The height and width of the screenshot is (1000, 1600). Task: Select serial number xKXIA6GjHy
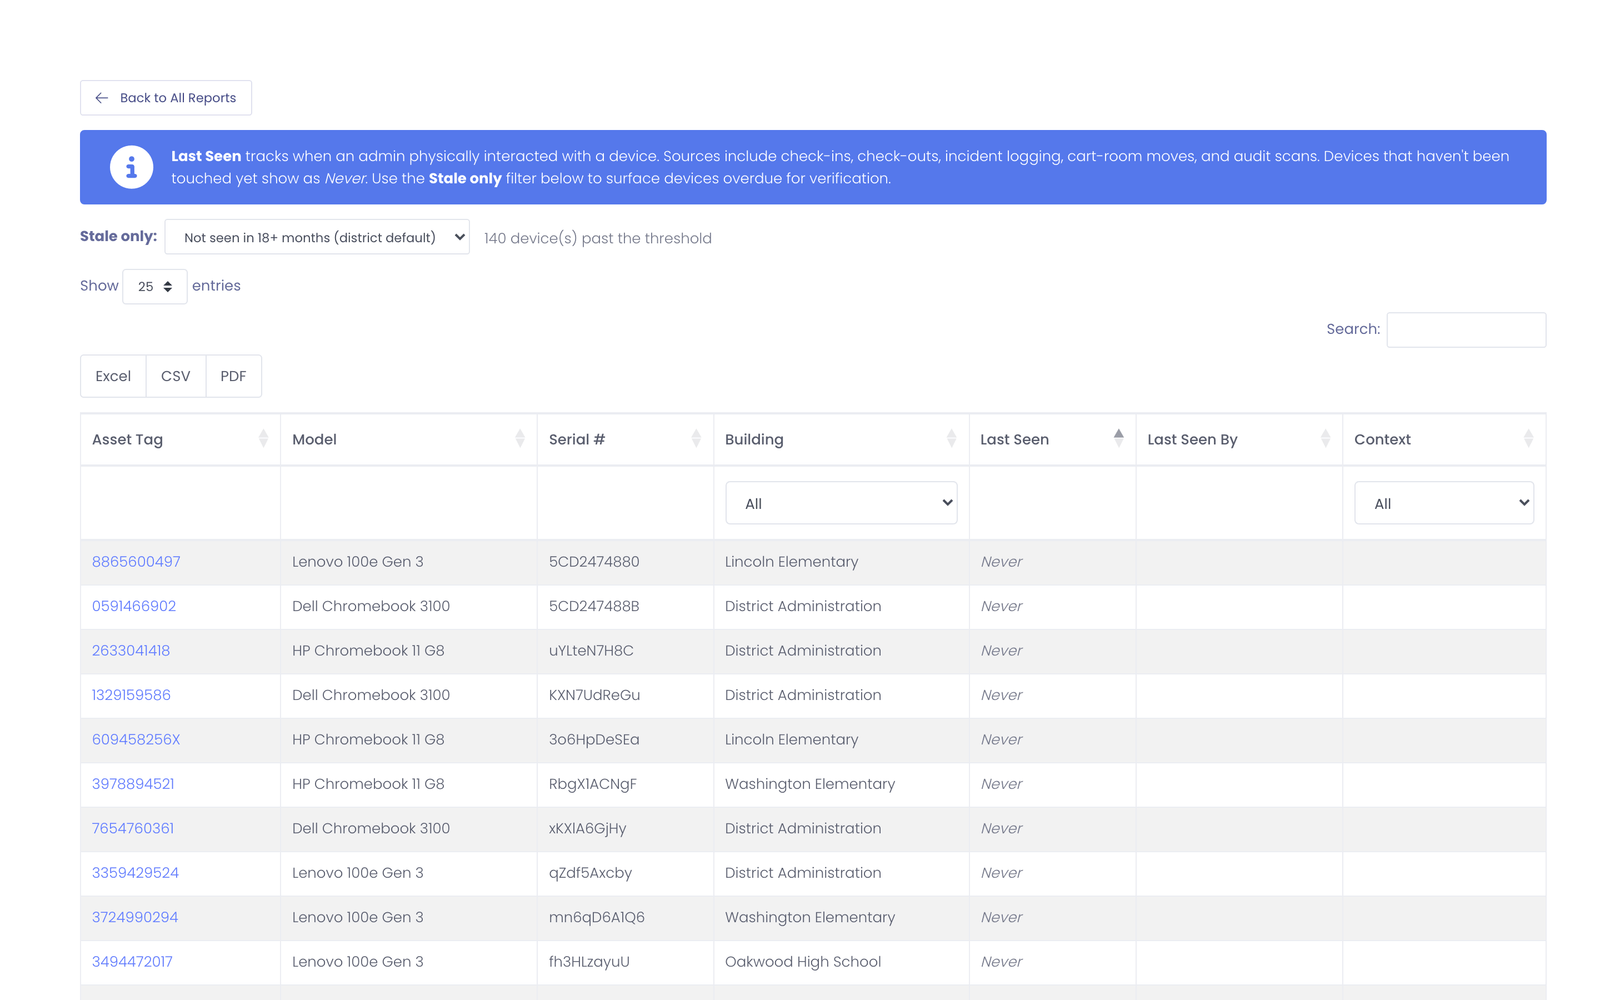click(587, 828)
